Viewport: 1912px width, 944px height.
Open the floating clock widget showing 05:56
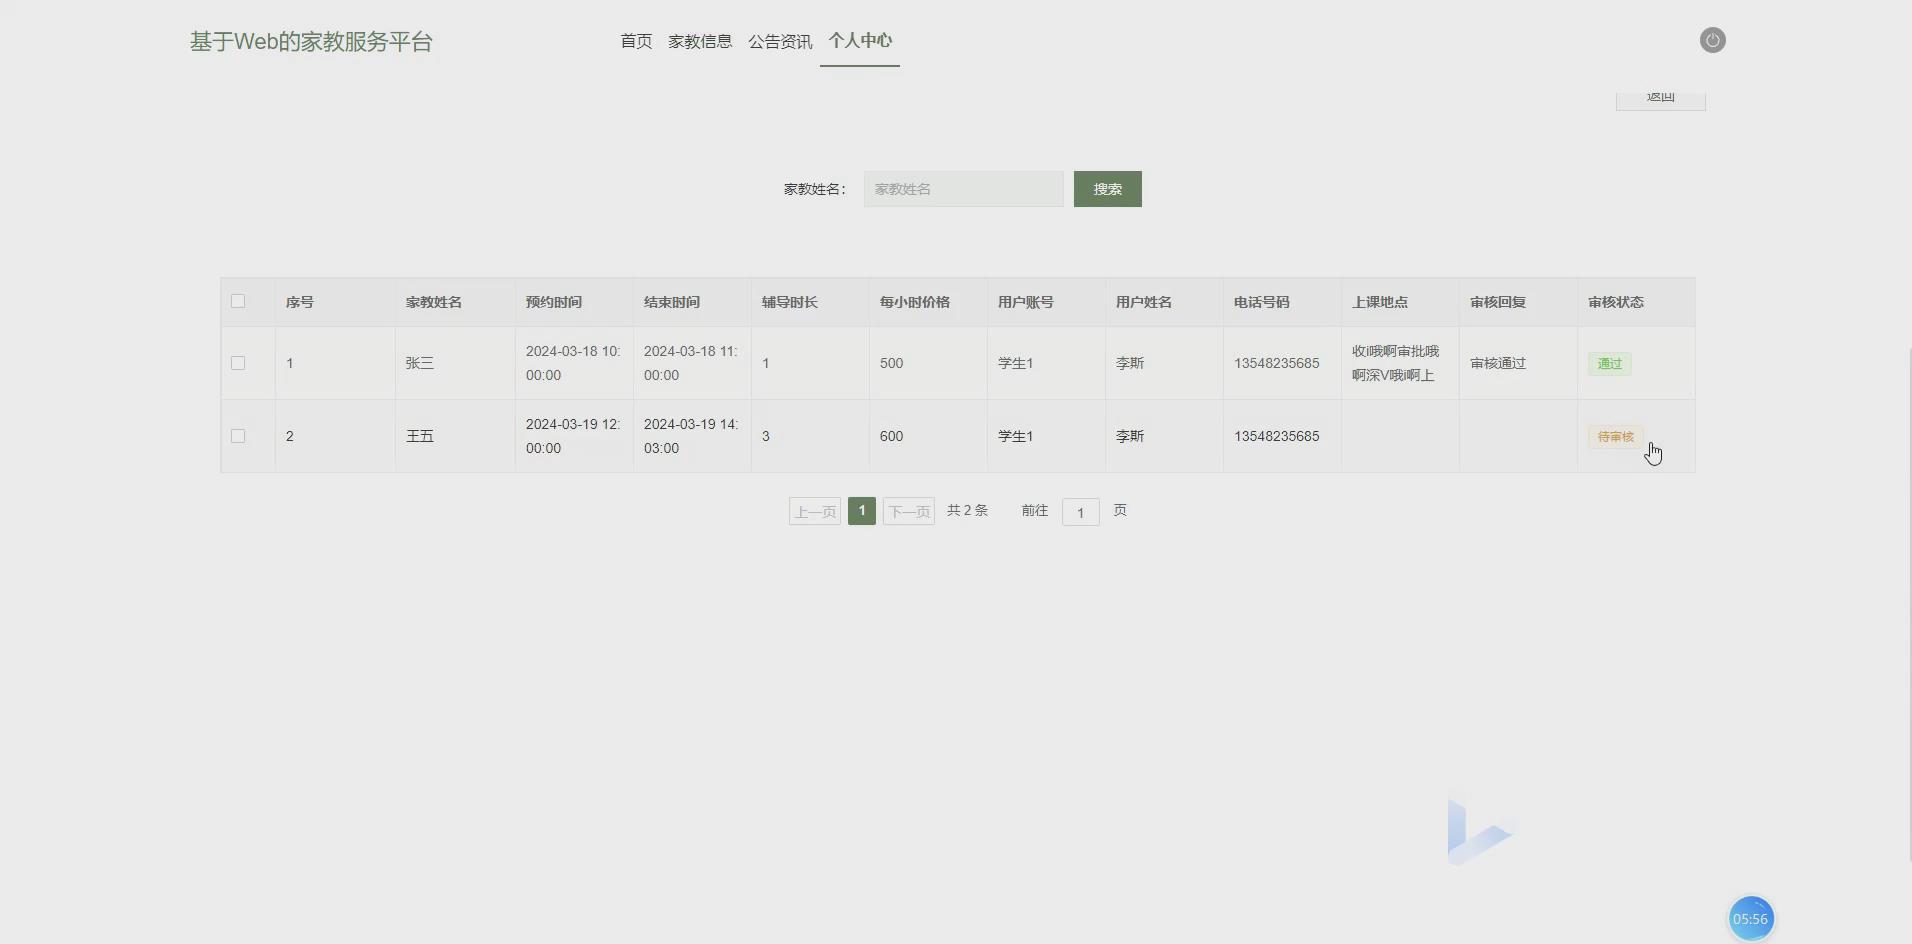1751,917
